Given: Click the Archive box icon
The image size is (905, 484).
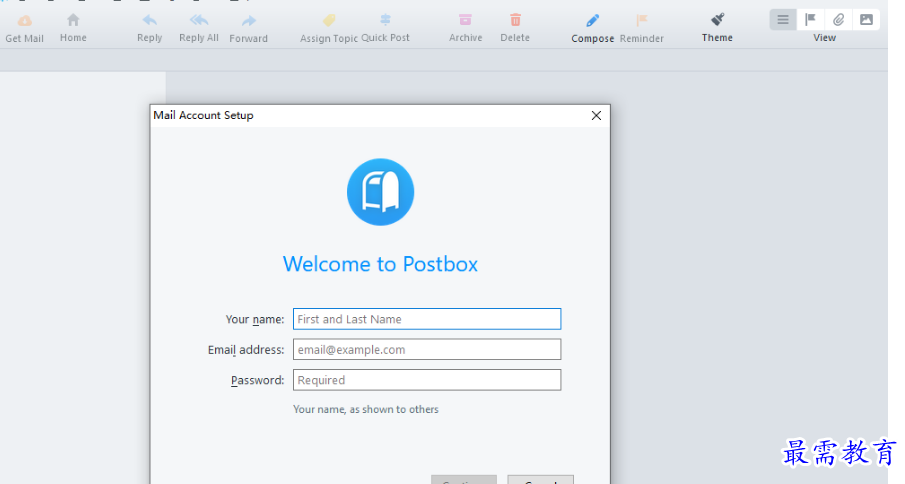Looking at the screenshot, I should point(465,20).
